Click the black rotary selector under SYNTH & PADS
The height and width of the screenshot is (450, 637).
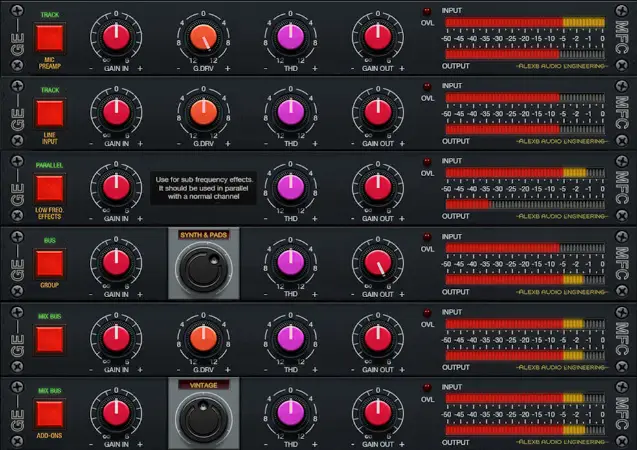(x=203, y=268)
